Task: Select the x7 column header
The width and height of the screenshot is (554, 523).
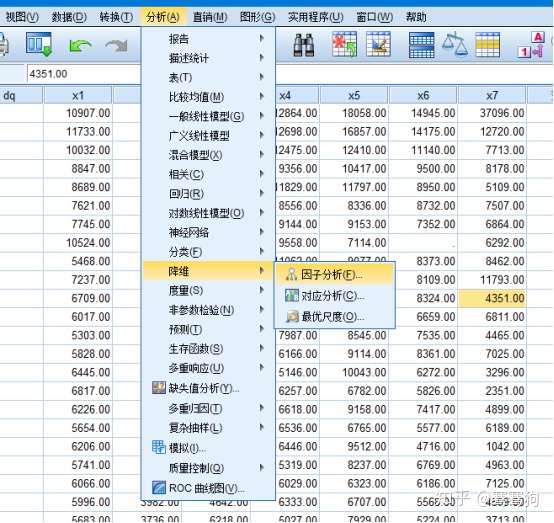Action: pyautogui.click(x=492, y=95)
